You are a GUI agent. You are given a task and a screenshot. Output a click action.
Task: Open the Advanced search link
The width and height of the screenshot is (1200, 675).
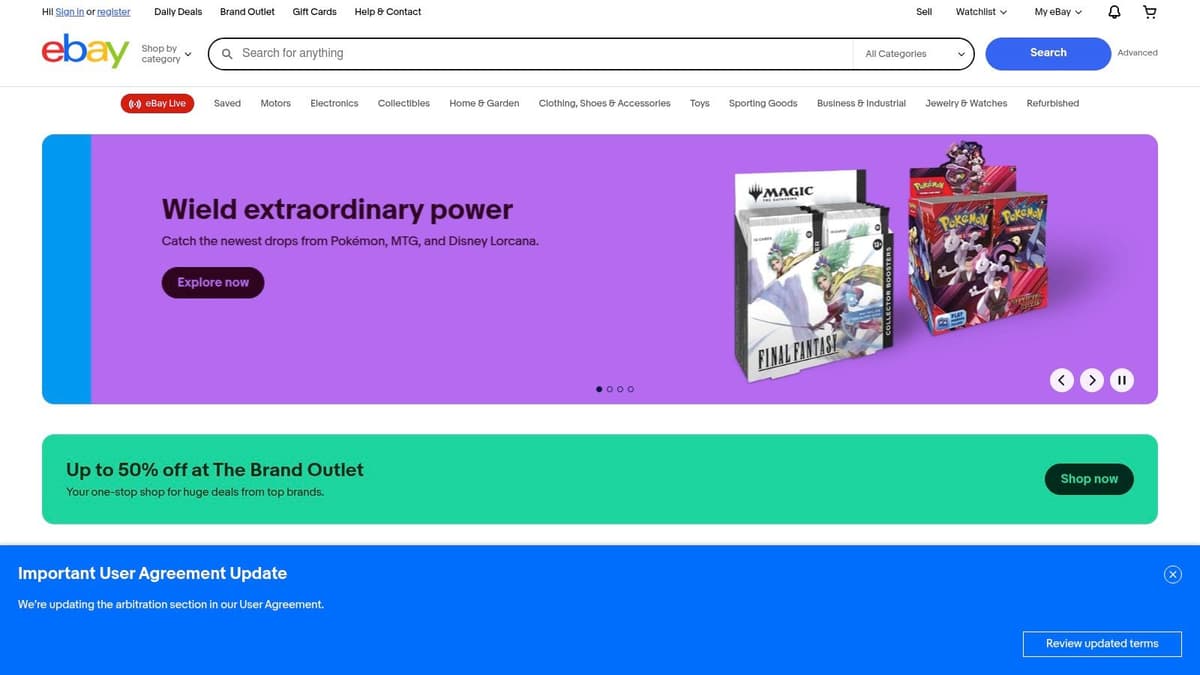click(x=1137, y=53)
